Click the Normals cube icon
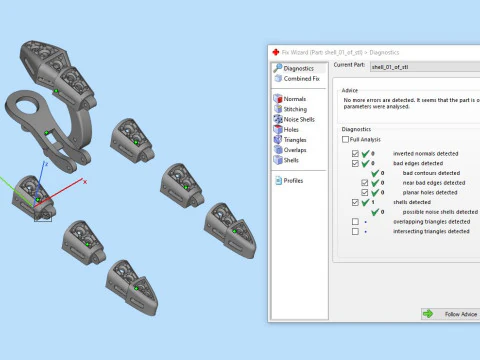The height and width of the screenshot is (360, 480). click(x=278, y=99)
